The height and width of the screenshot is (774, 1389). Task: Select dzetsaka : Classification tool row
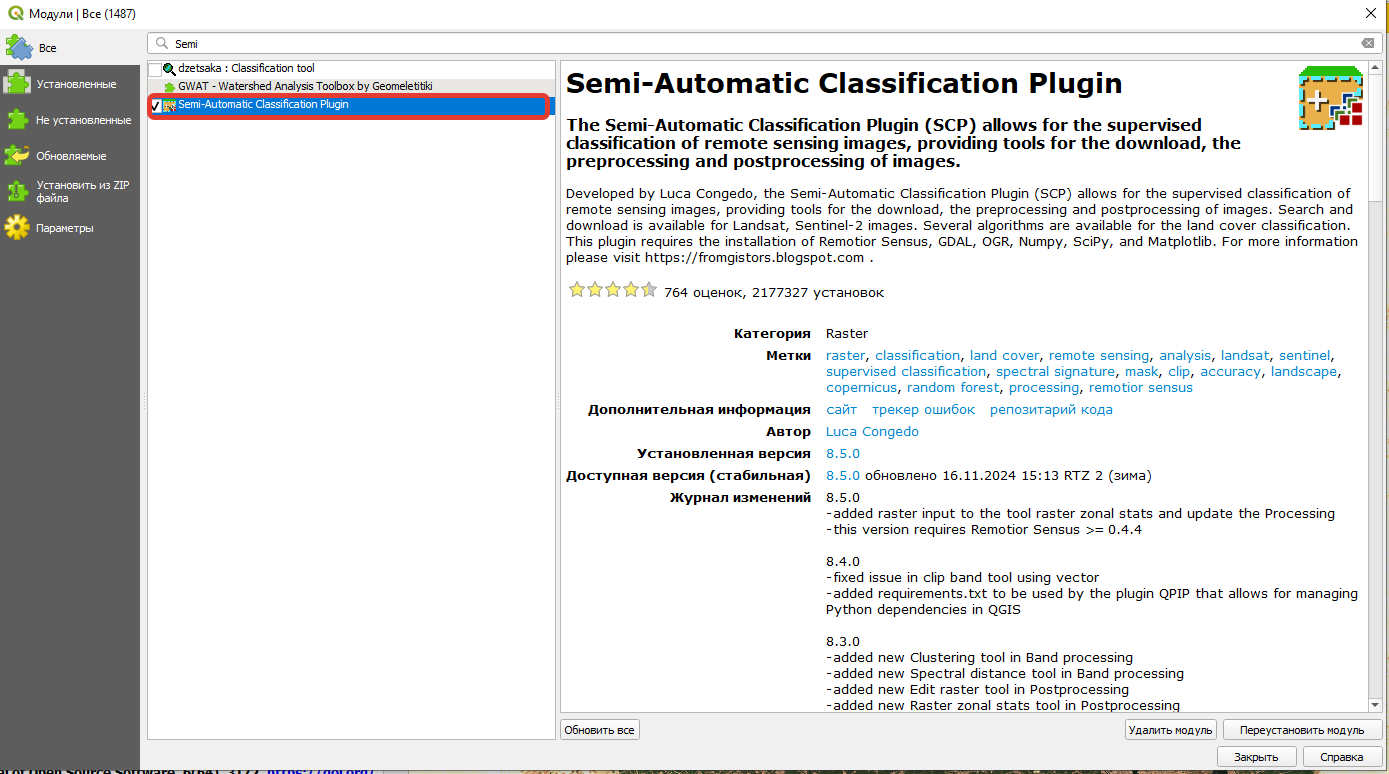click(351, 69)
